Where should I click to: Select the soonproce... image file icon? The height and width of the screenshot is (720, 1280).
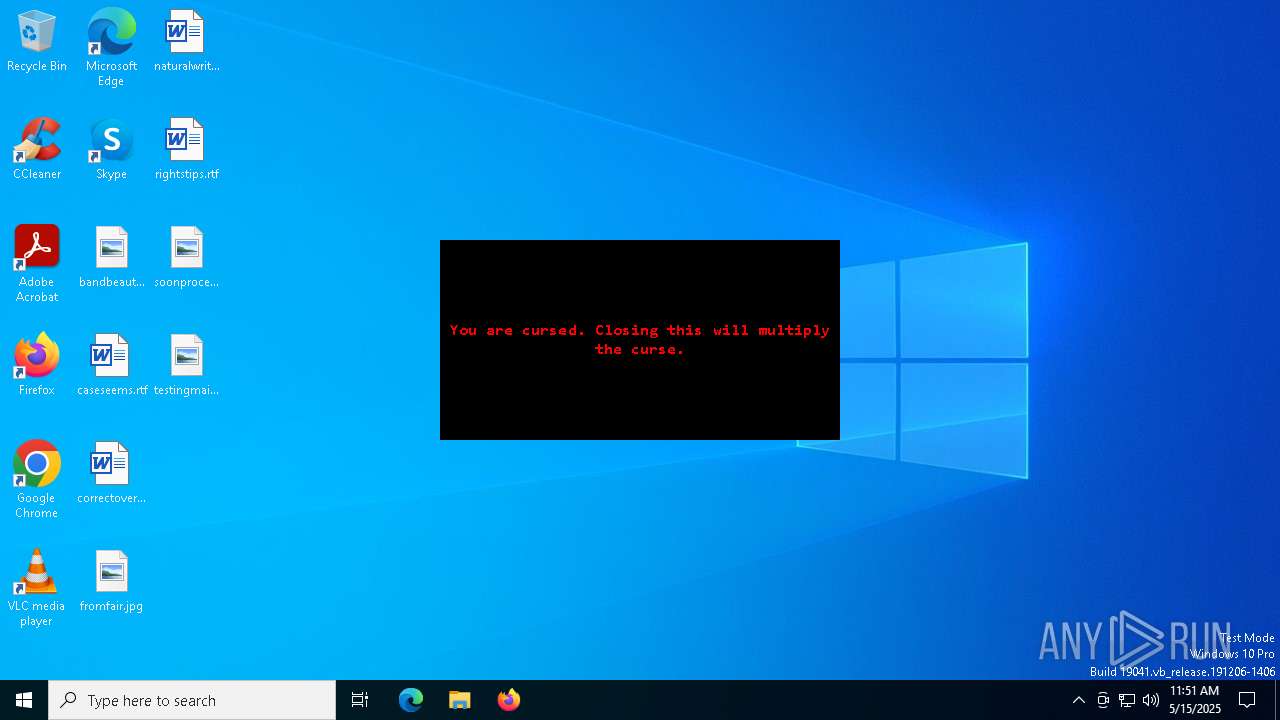pyautogui.click(x=186, y=258)
